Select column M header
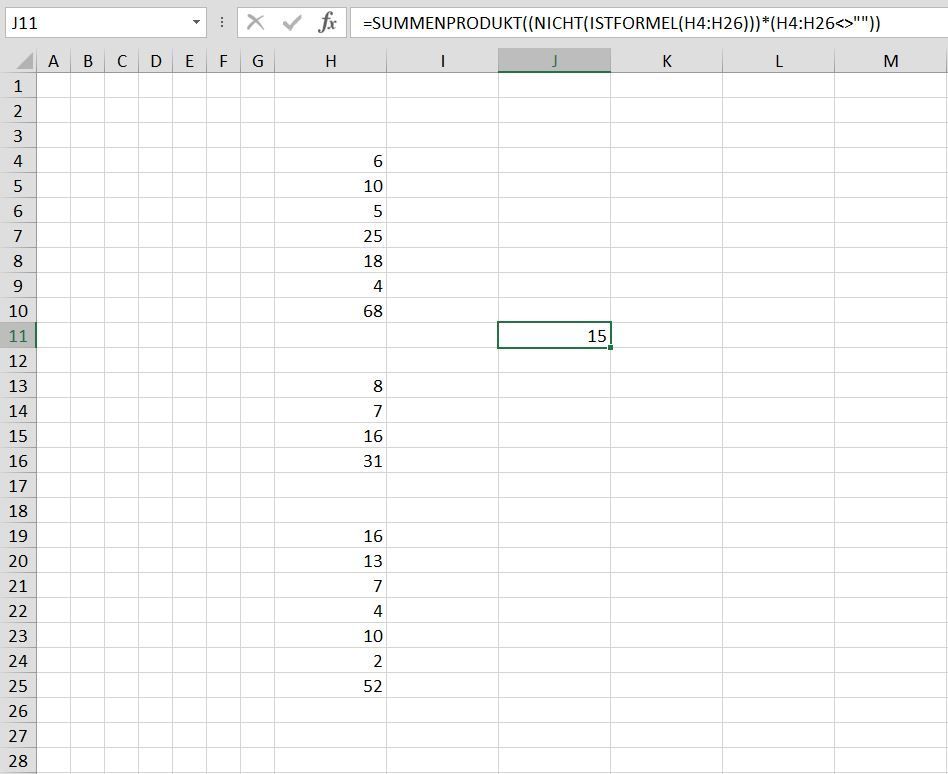This screenshot has width=948, height=774. [x=891, y=61]
